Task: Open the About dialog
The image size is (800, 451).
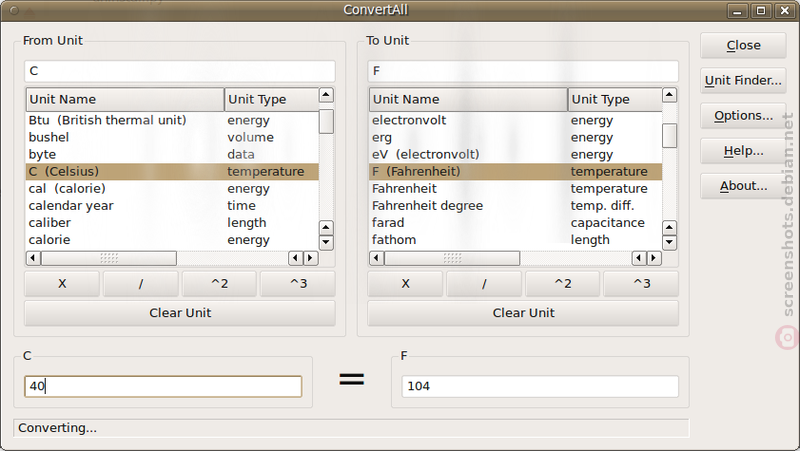Action: tap(743, 186)
